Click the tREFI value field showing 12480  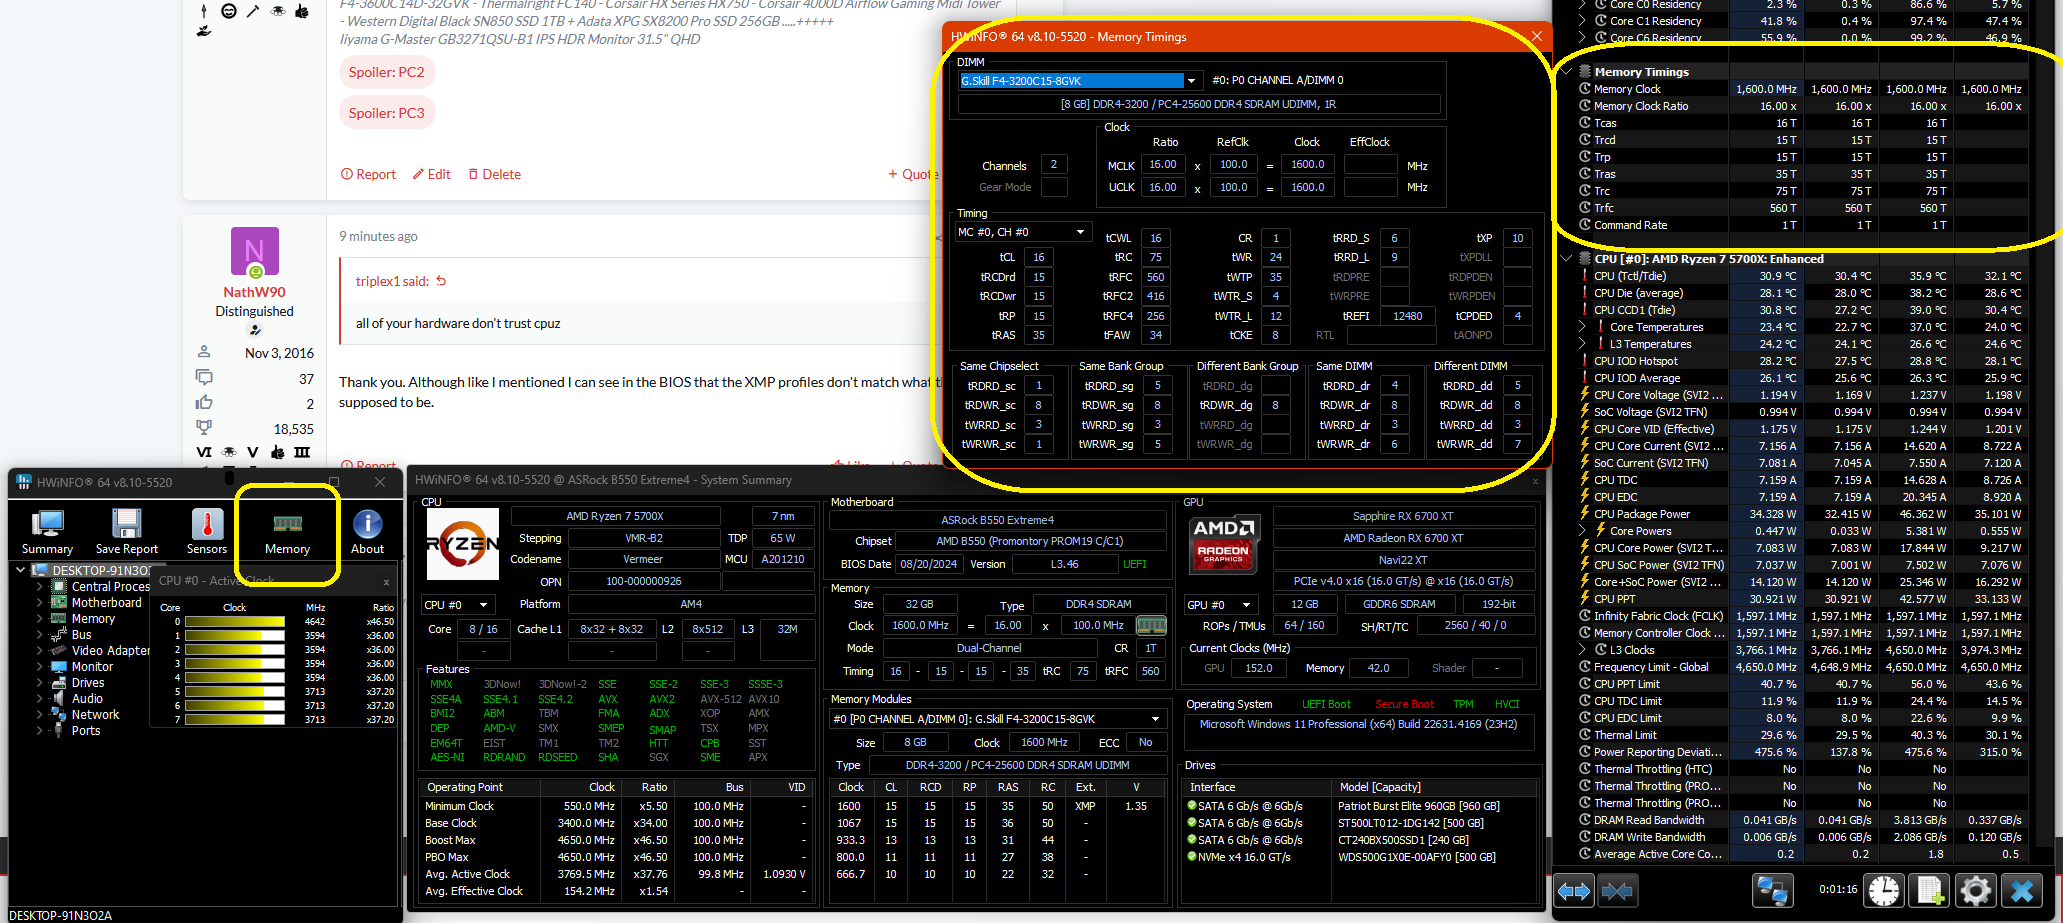[1407, 316]
